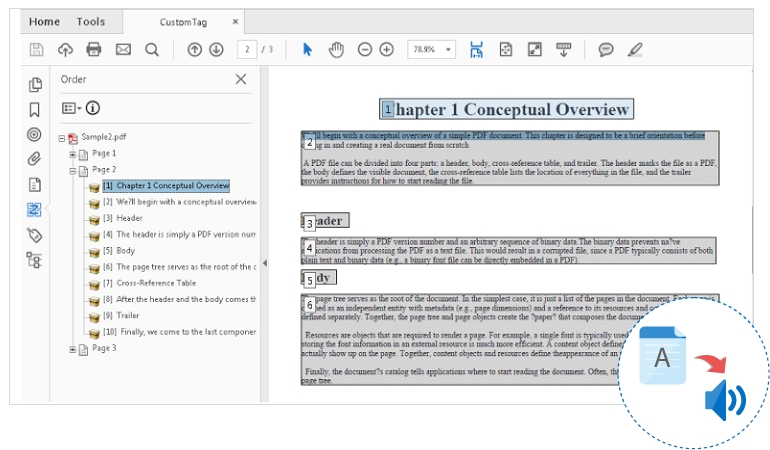Viewport: 770px width, 450px height.
Task: Select the '[7] Cross-Reference Table' order item
Action: (x=155, y=283)
